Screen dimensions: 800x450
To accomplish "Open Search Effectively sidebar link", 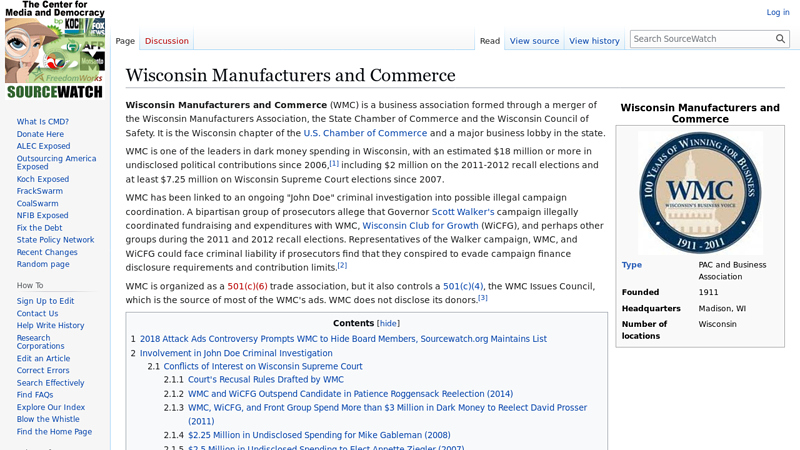I will tap(51, 383).
